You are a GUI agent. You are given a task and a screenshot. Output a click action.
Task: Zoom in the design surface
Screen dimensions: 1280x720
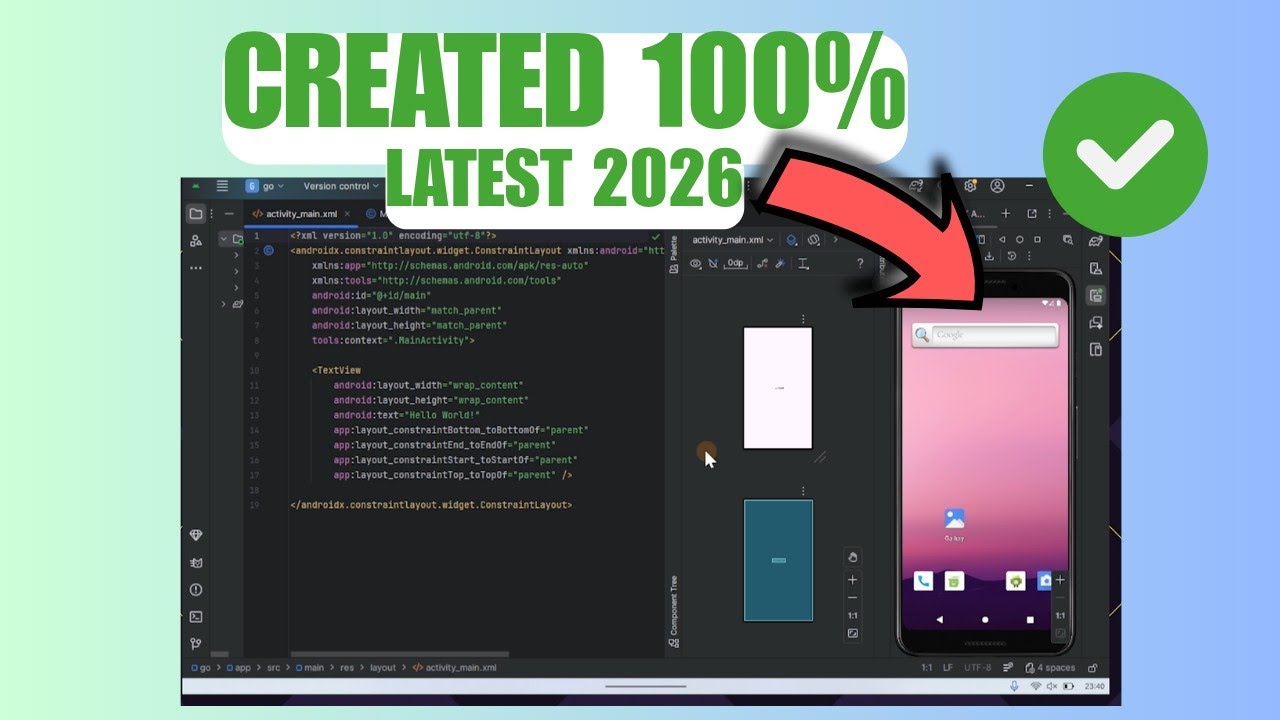point(853,579)
